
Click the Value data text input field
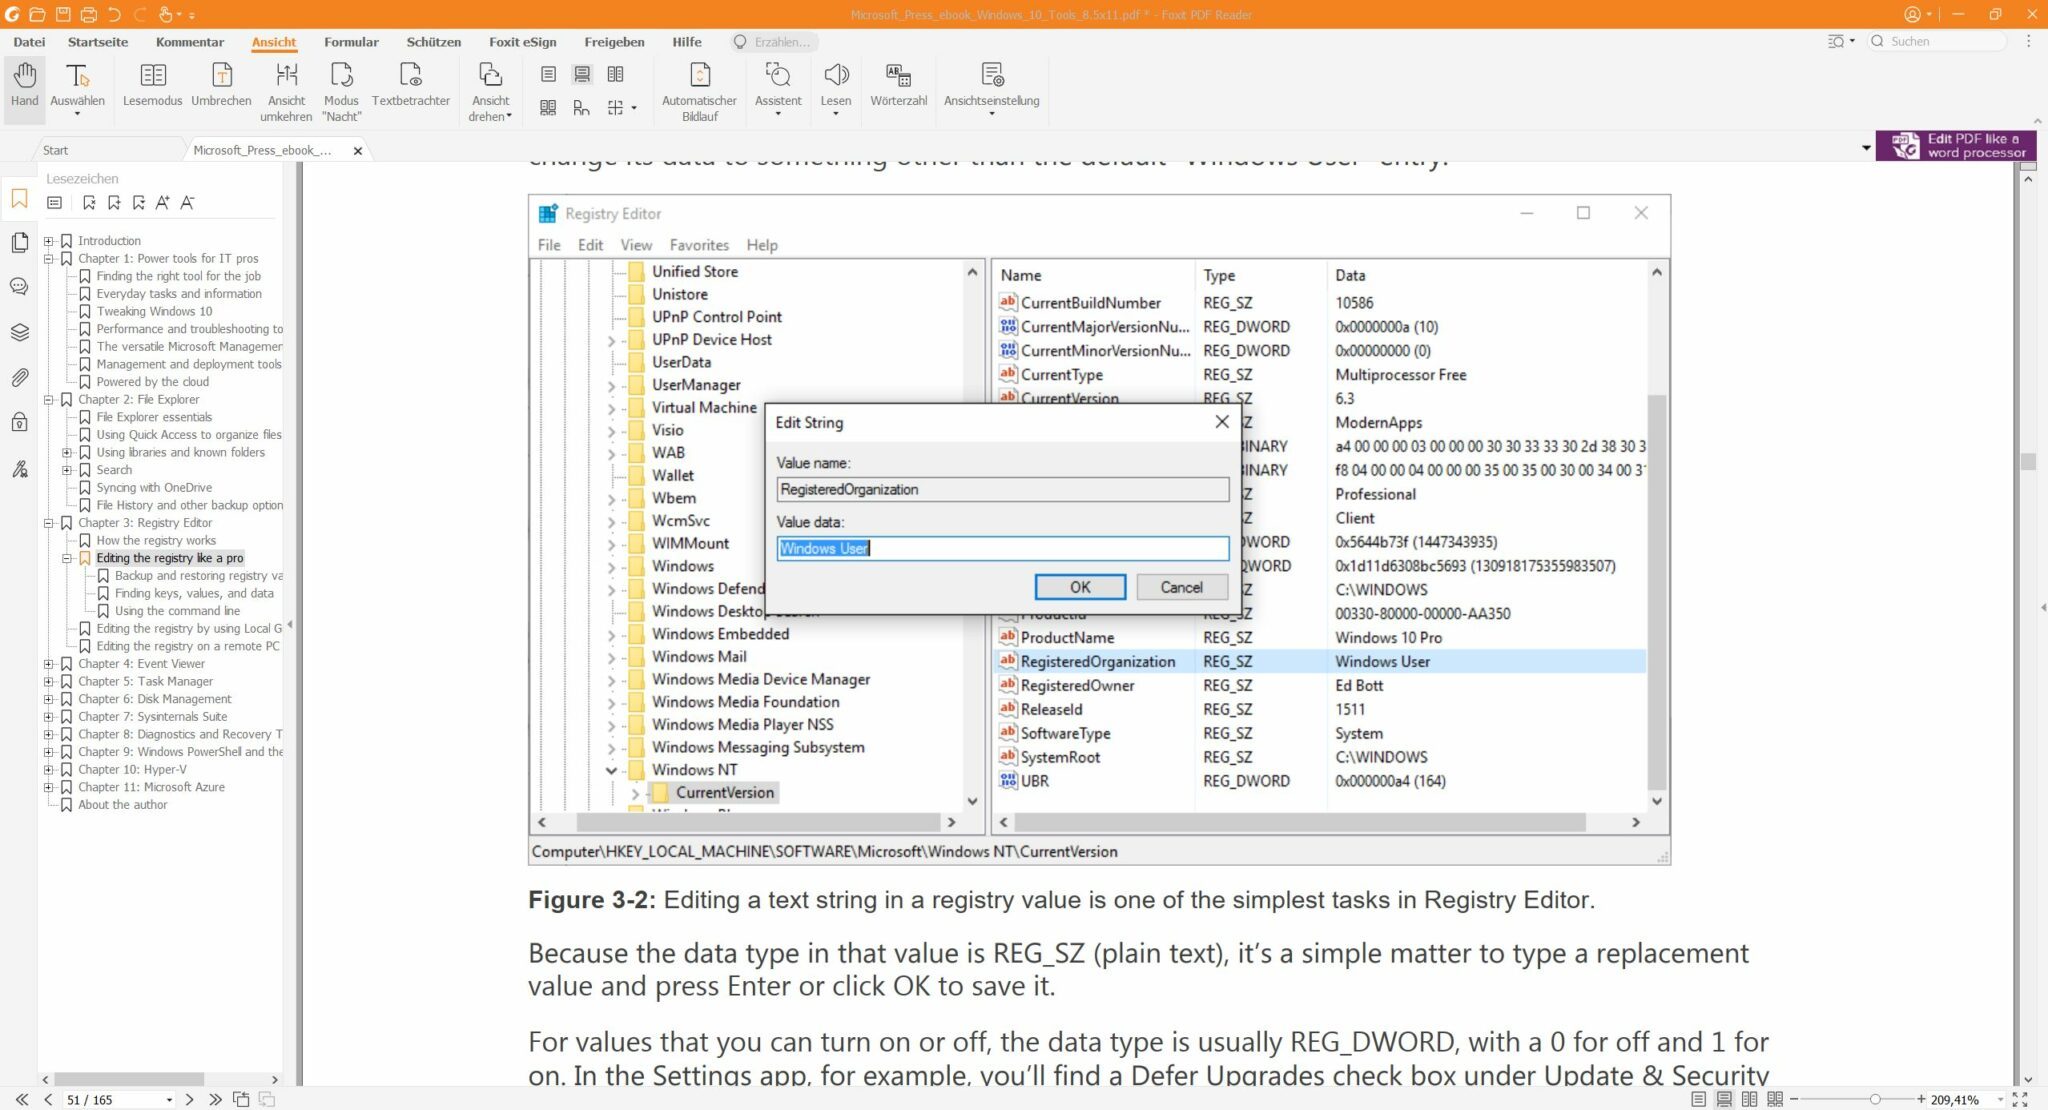pos(999,548)
